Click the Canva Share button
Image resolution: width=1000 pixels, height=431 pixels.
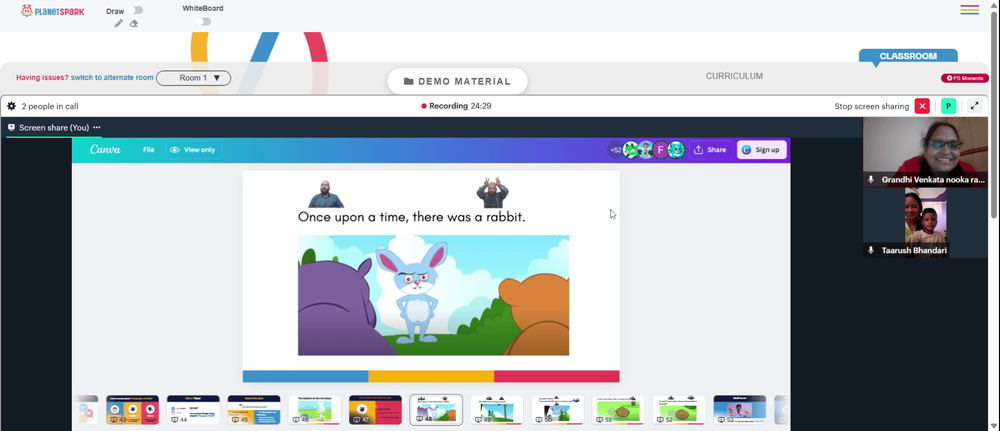710,150
